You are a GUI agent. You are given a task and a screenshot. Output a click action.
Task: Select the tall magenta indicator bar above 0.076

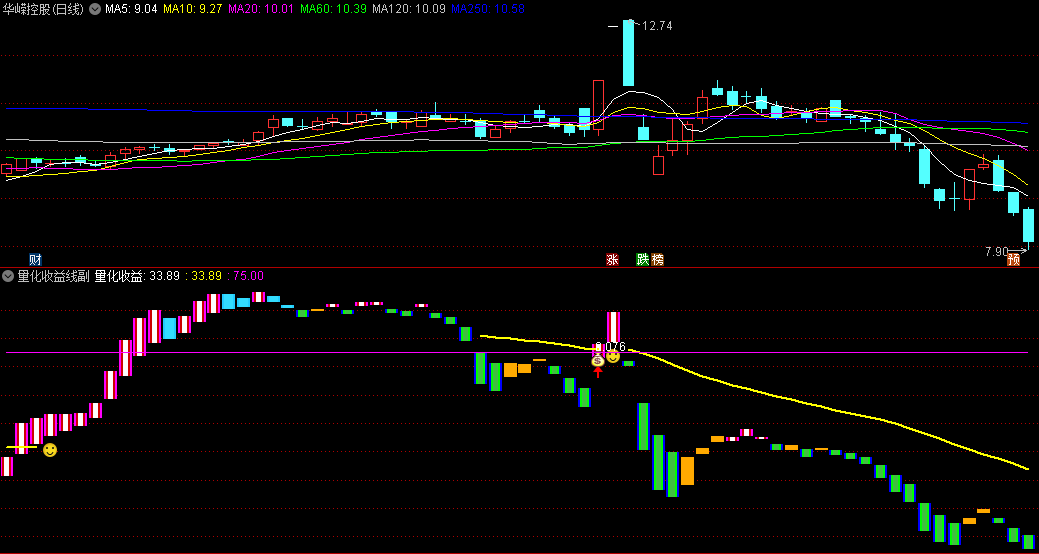(x=614, y=329)
